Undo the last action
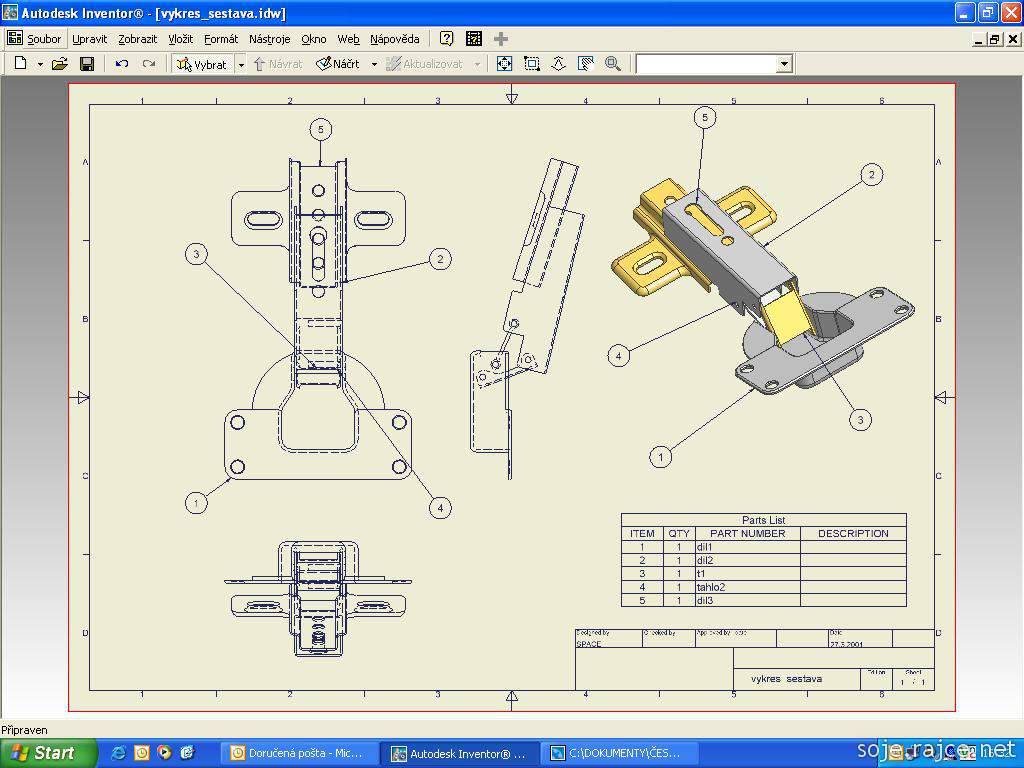Screen dimensions: 1024x768 (x=122, y=64)
